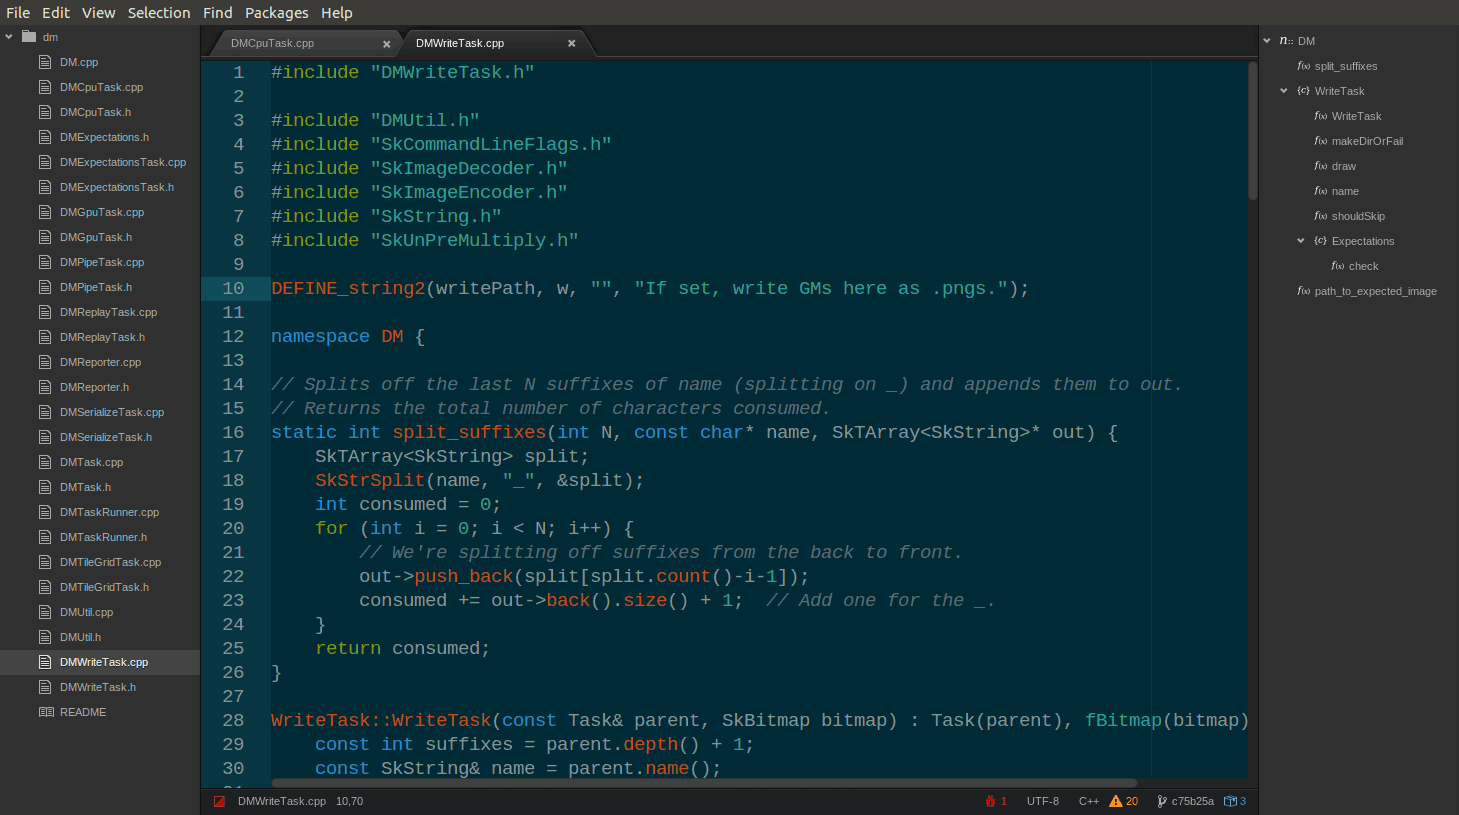Click function icon next to split_suffixes

click(x=1303, y=66)
